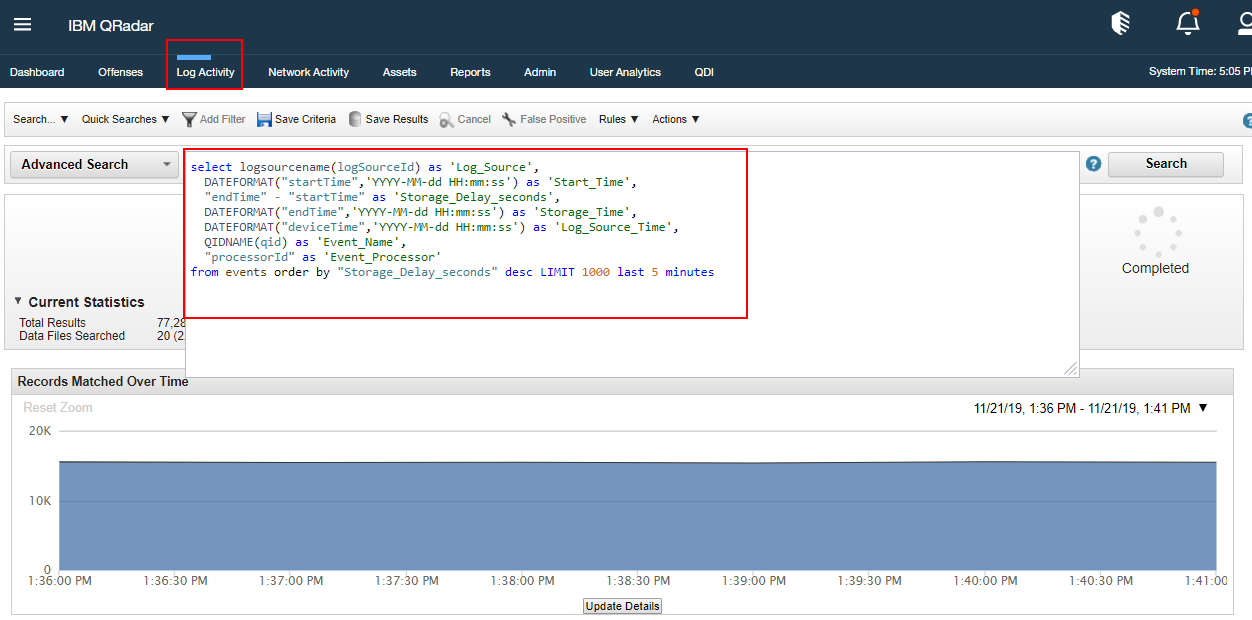Click the Add Filter funnel icon

[x=189, y=119]
